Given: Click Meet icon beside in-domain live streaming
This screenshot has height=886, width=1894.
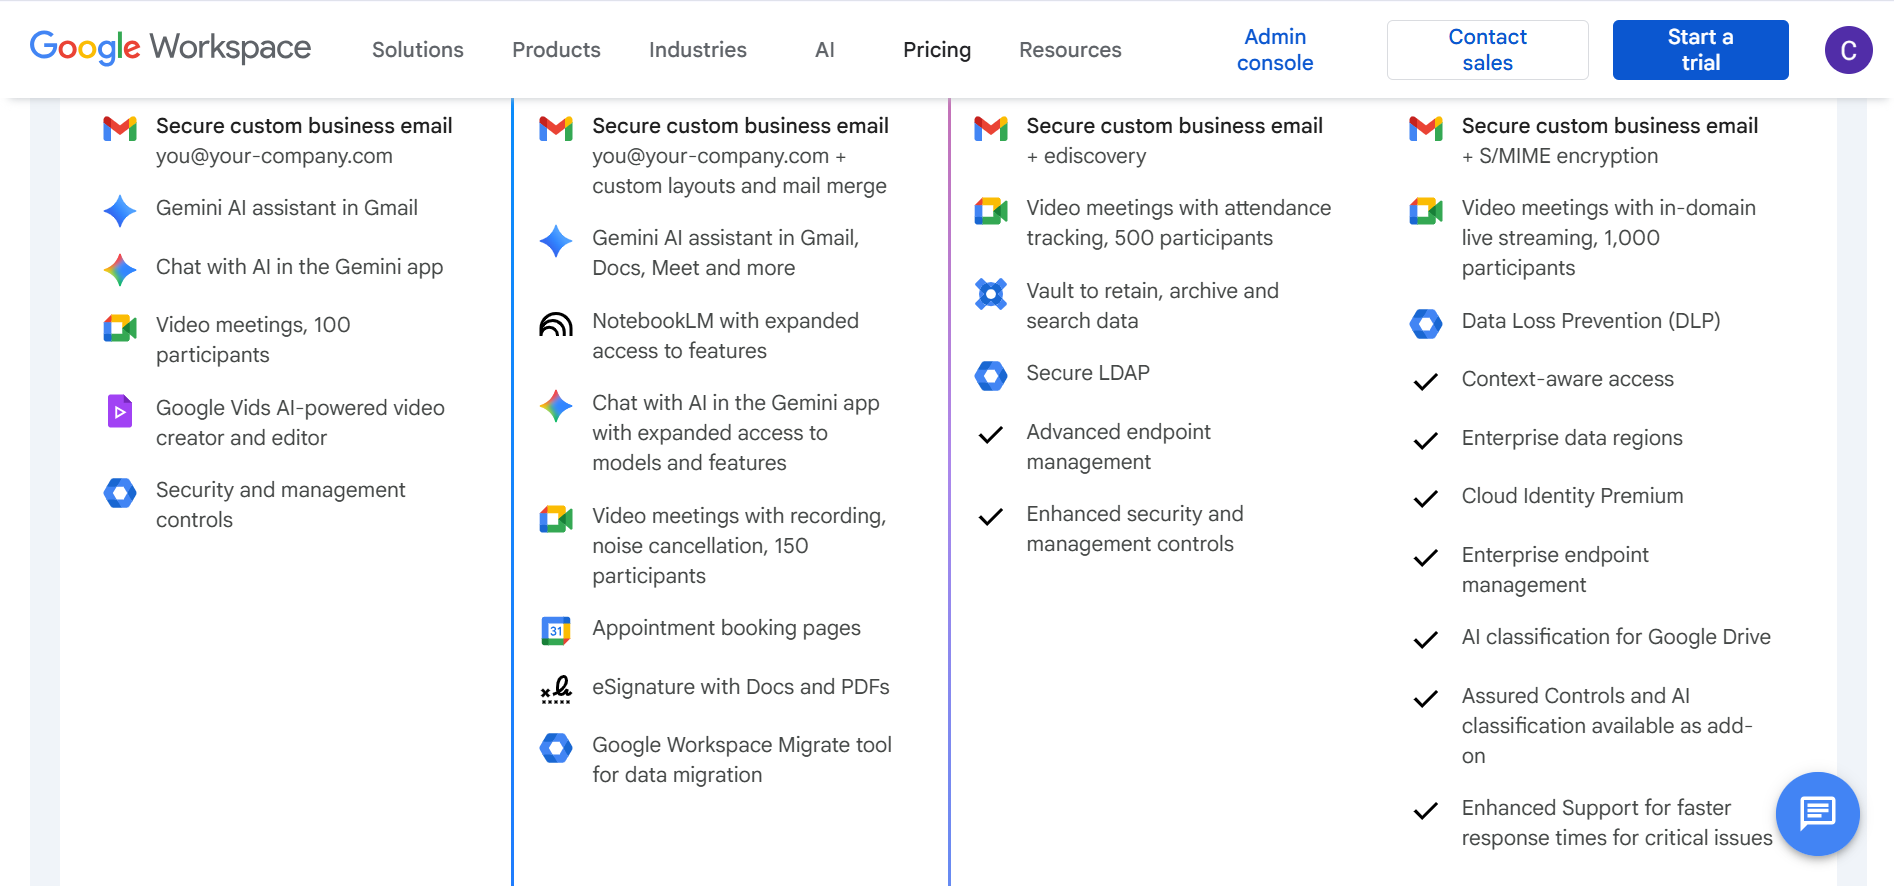Looking at the screenshot, I should tap(1426, 211).
